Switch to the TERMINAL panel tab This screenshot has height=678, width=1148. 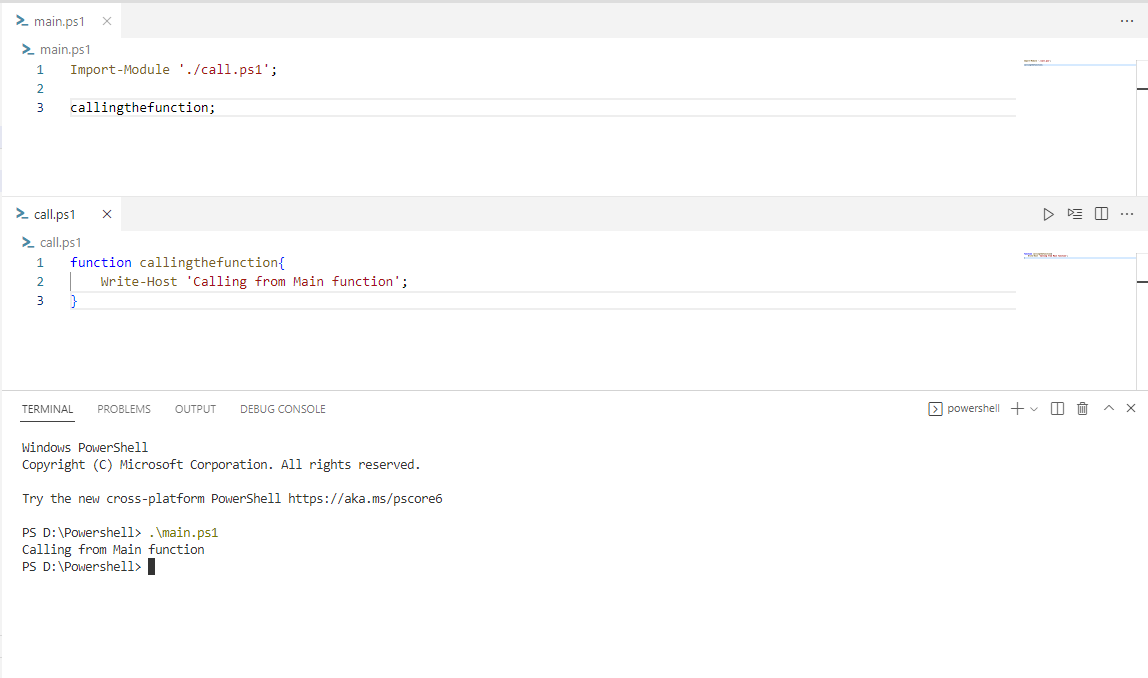[x=48, y=409]
